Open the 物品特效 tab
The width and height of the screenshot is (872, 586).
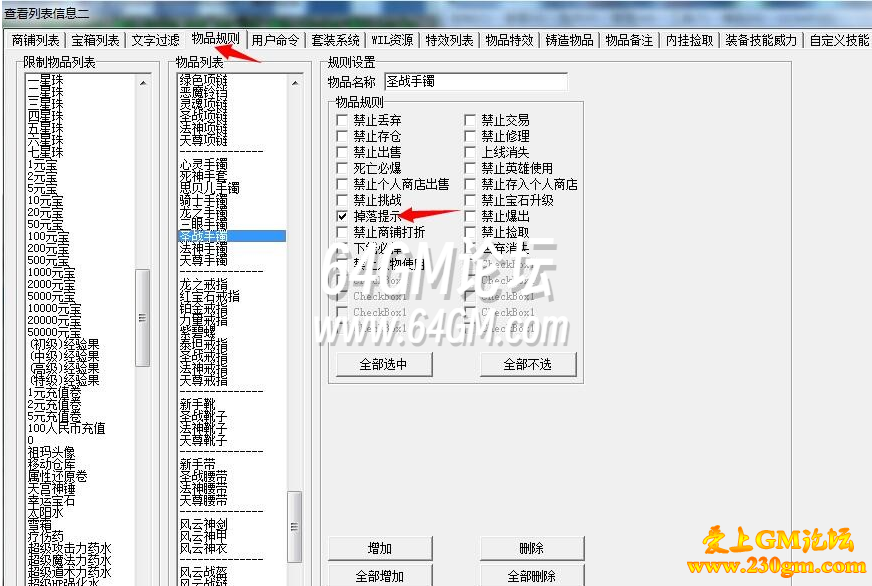tap(509, 40)
